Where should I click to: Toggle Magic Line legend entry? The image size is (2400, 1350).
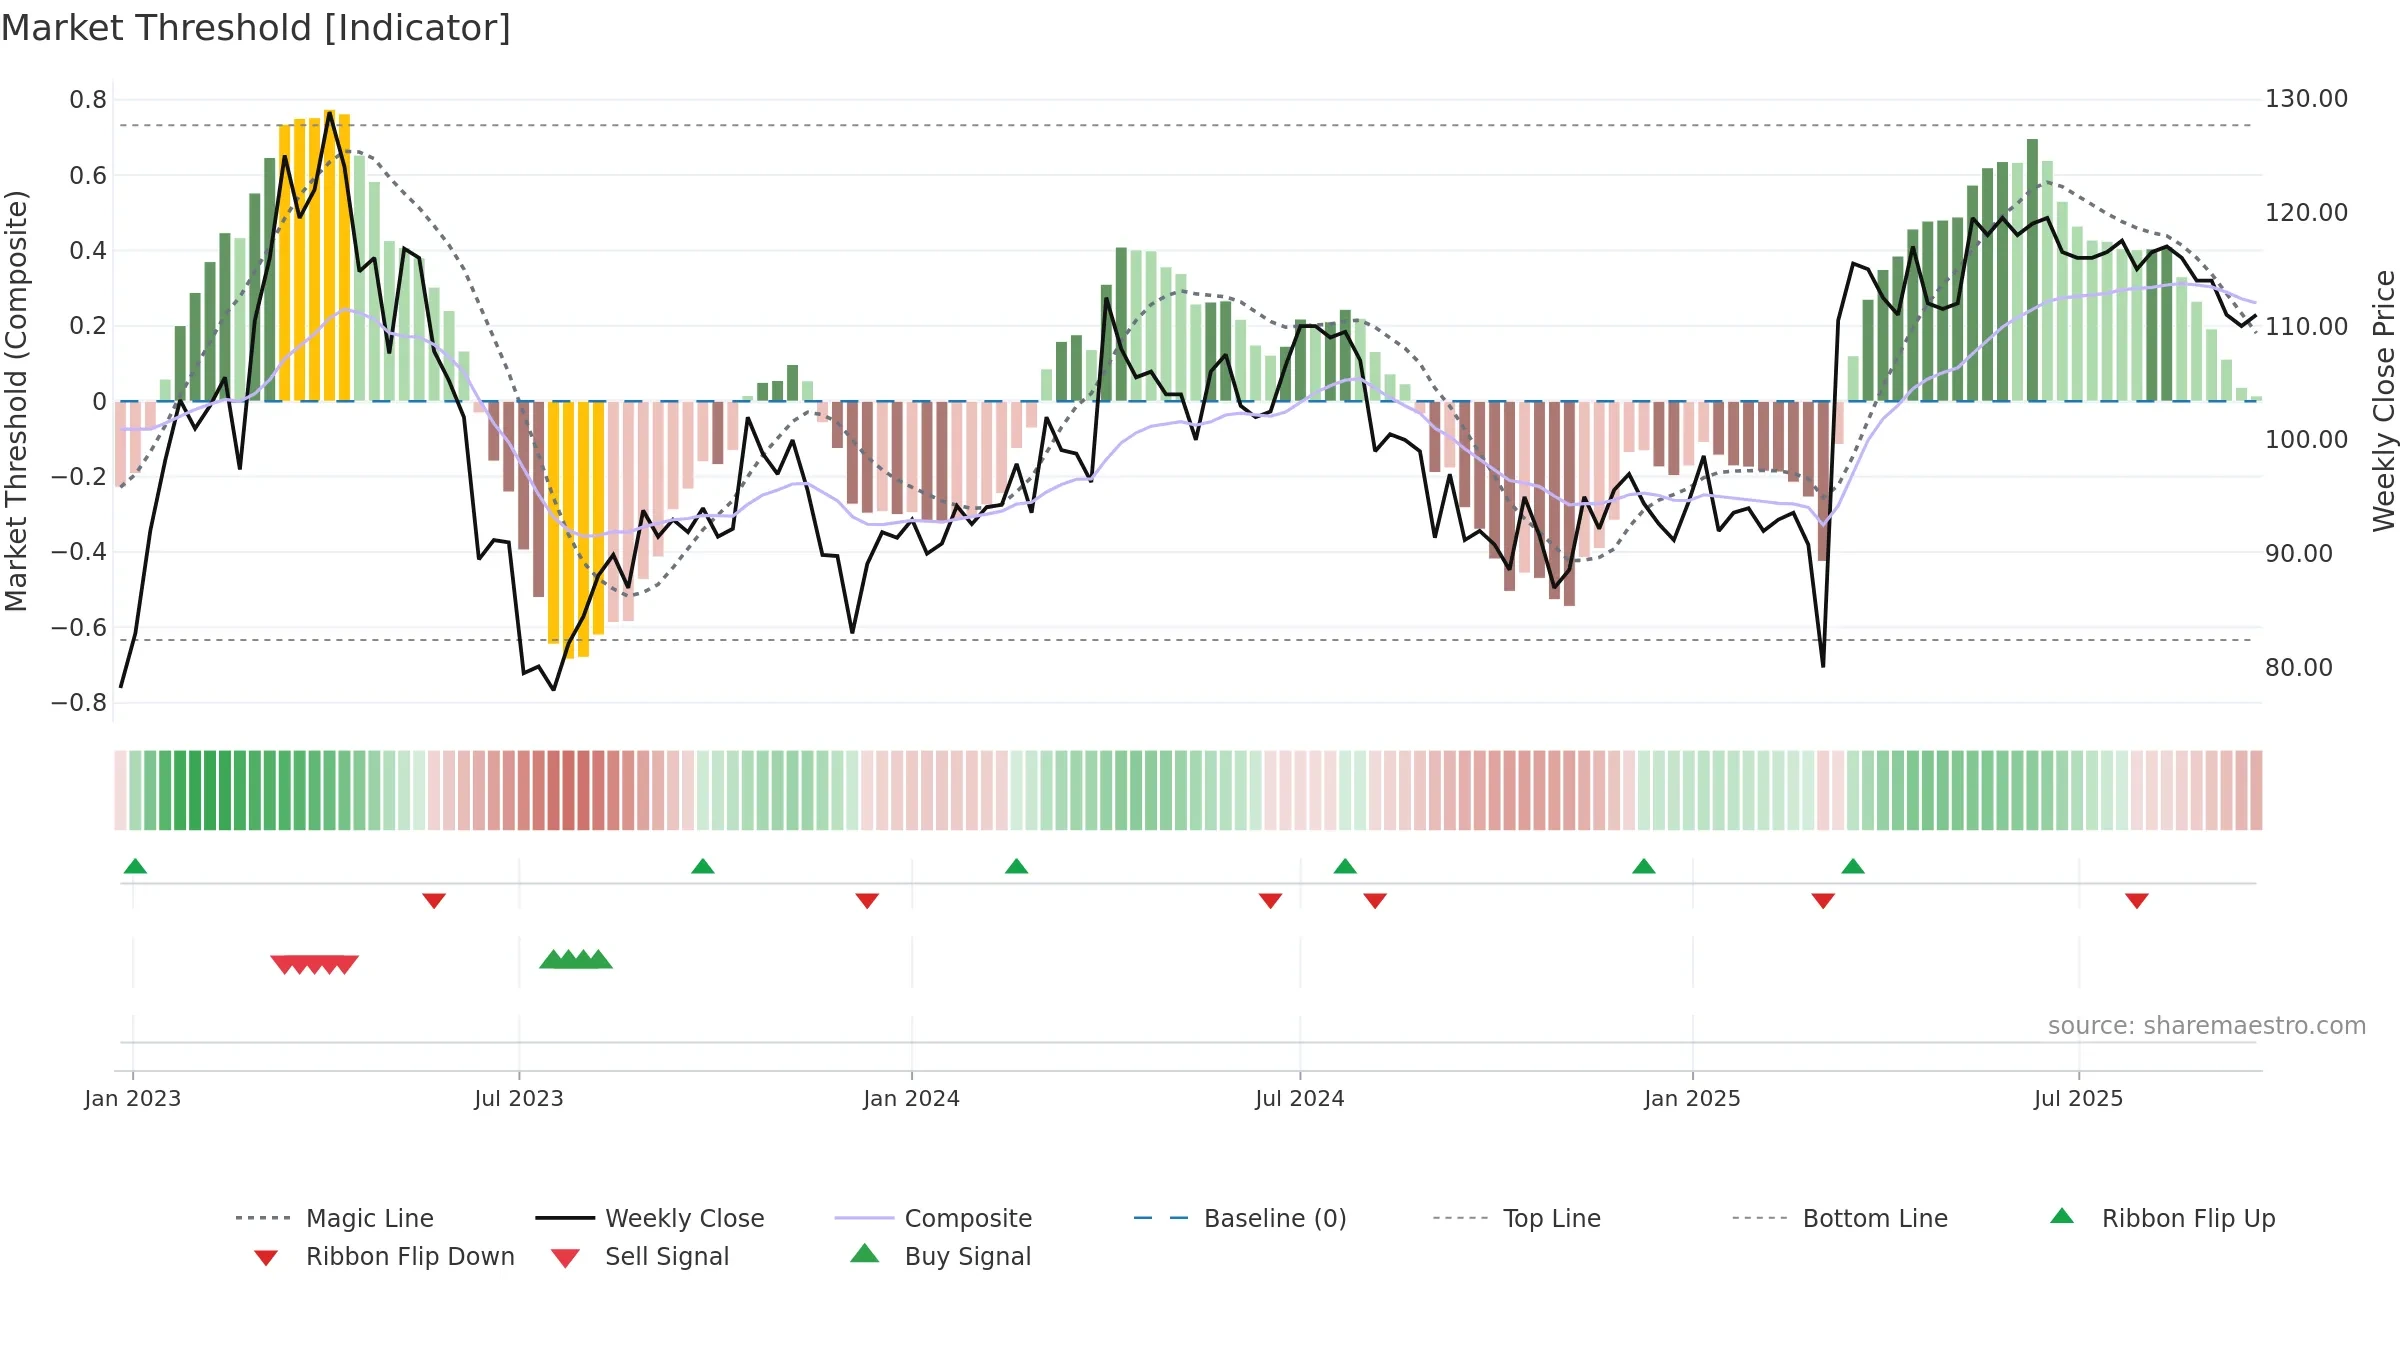click(334, 1218)
